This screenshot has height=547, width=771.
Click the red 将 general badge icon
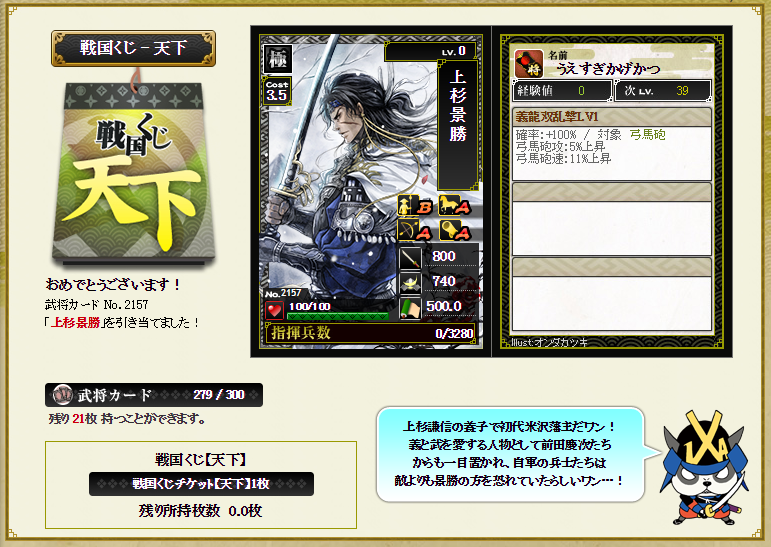pos(529,64)
